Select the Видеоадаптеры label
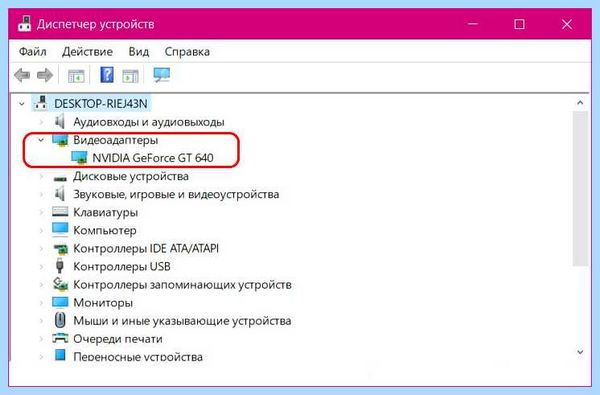The width and height of the screenshot is (600, 395). [116, 140]
